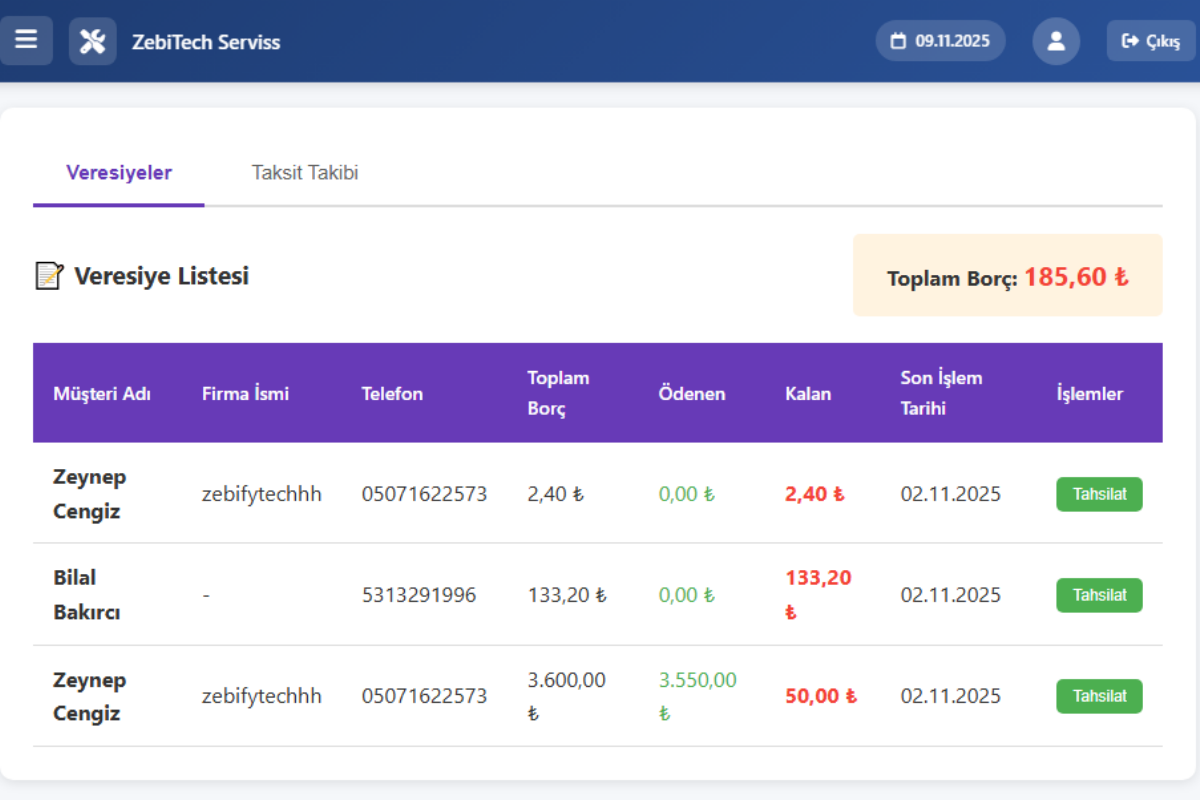
Task: Click the Kalan column header
Action: click(808, 394)
